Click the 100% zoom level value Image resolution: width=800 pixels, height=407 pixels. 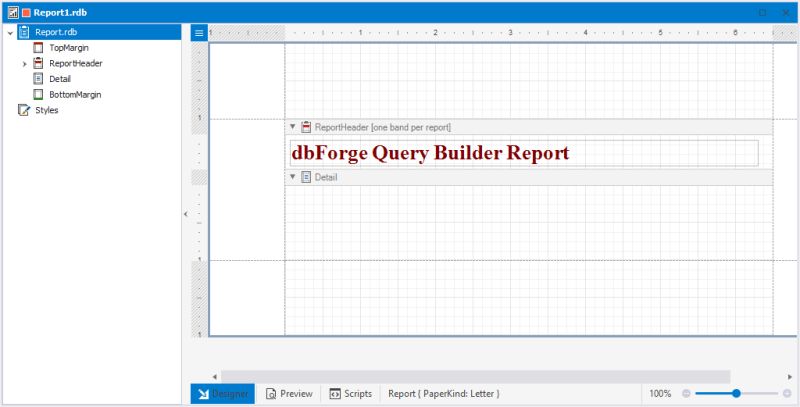(x=660, y=394)
